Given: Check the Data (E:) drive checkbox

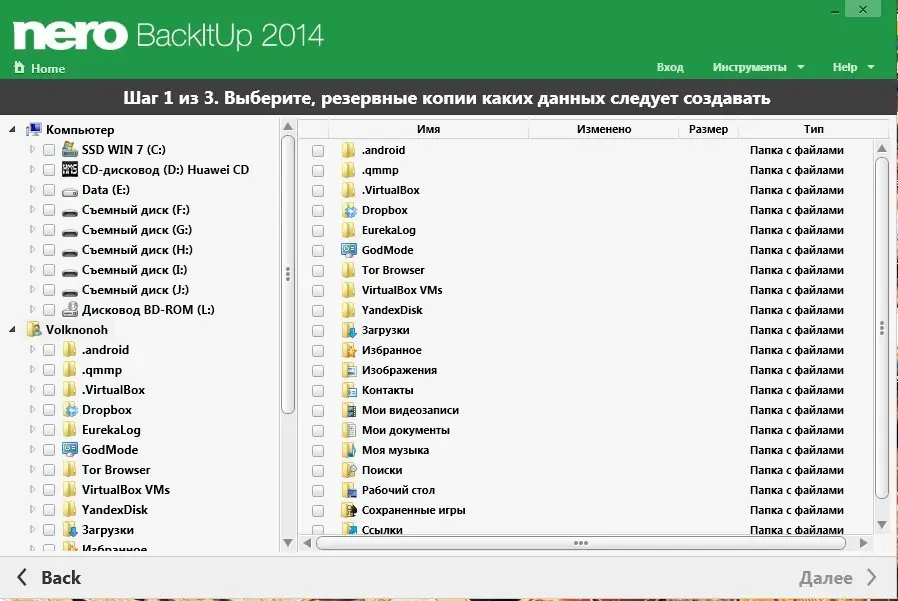Looking at the screenshot, I should [x=49, y=190].
